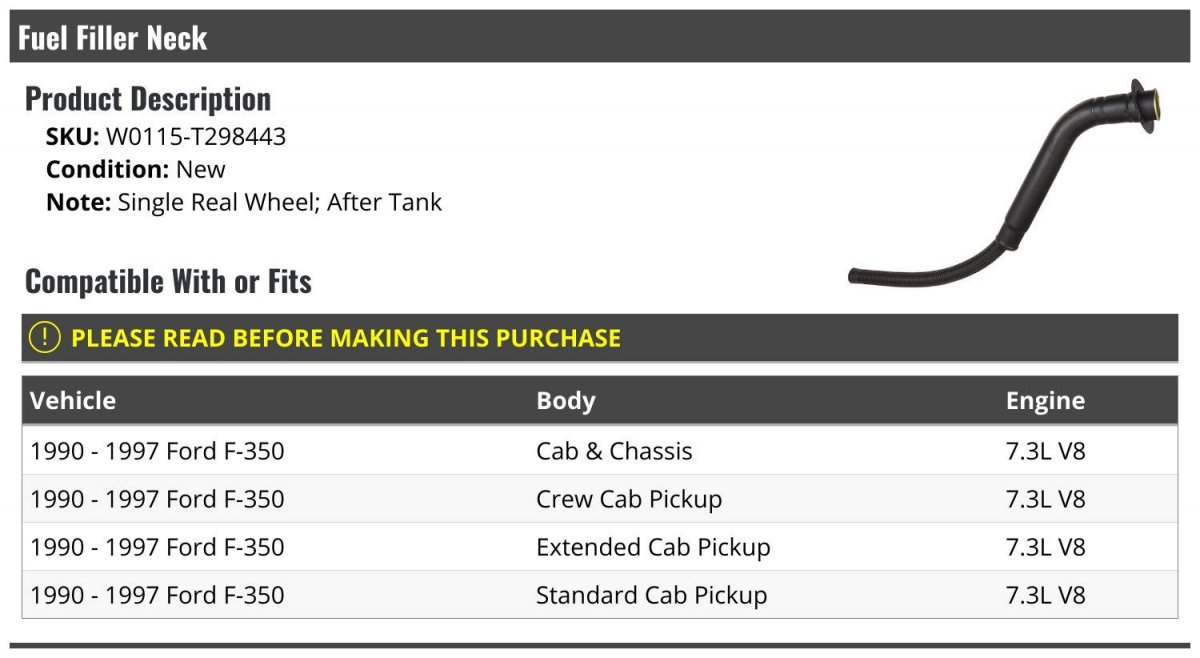Click the Crew Cab Pickup body cell
1200x658 pixels.
[x=629, y=499]
